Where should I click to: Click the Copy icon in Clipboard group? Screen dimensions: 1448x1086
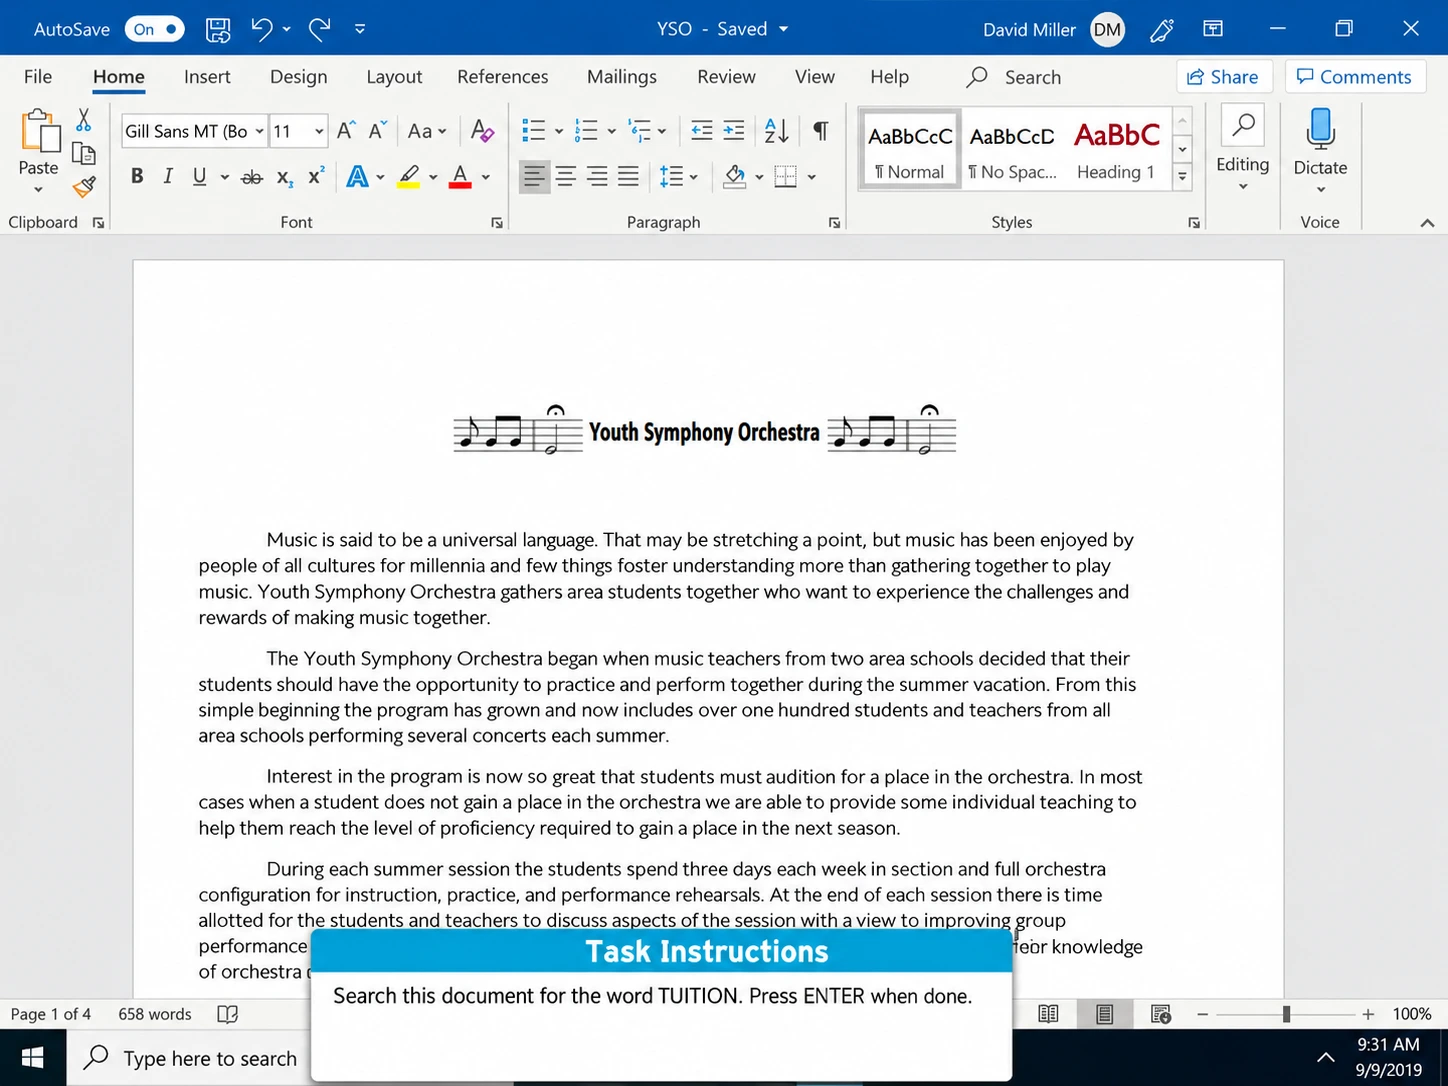pos(84,153)
